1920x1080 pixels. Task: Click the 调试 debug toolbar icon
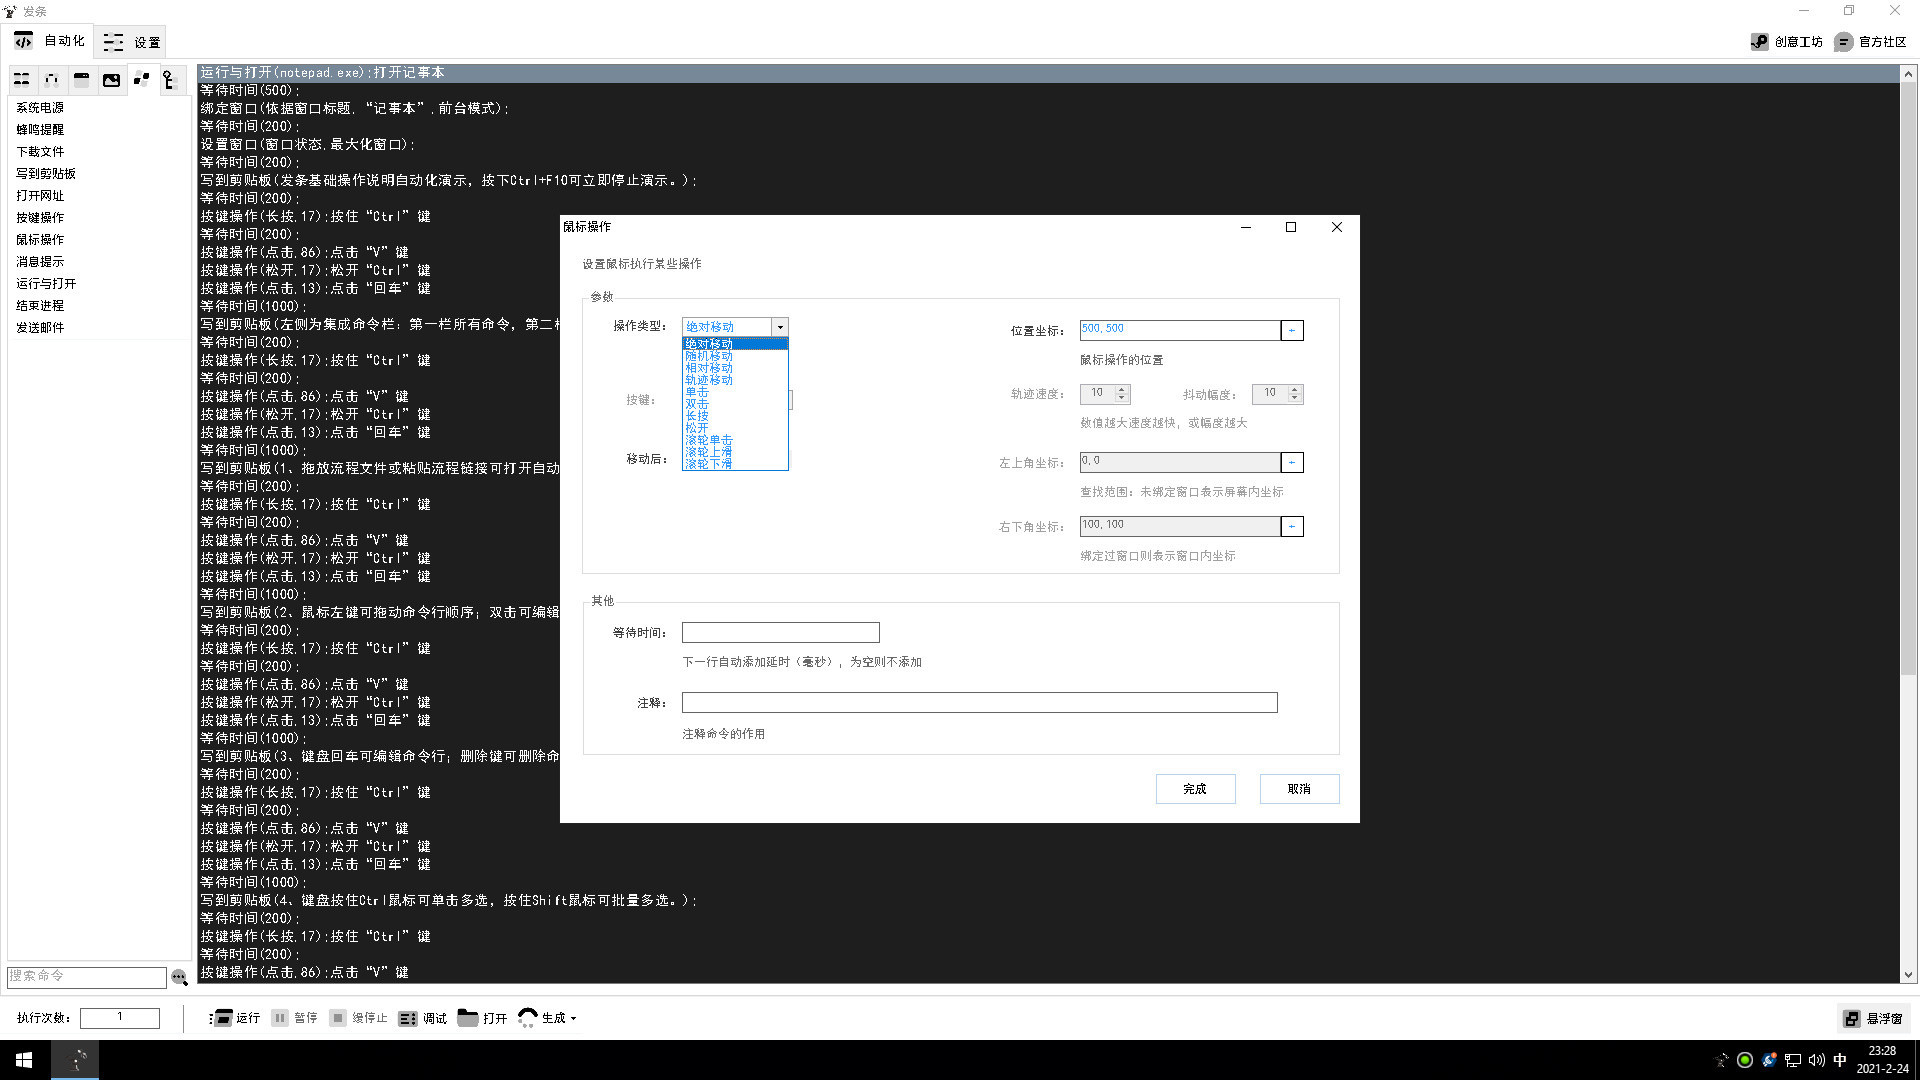click(408, 1018)
